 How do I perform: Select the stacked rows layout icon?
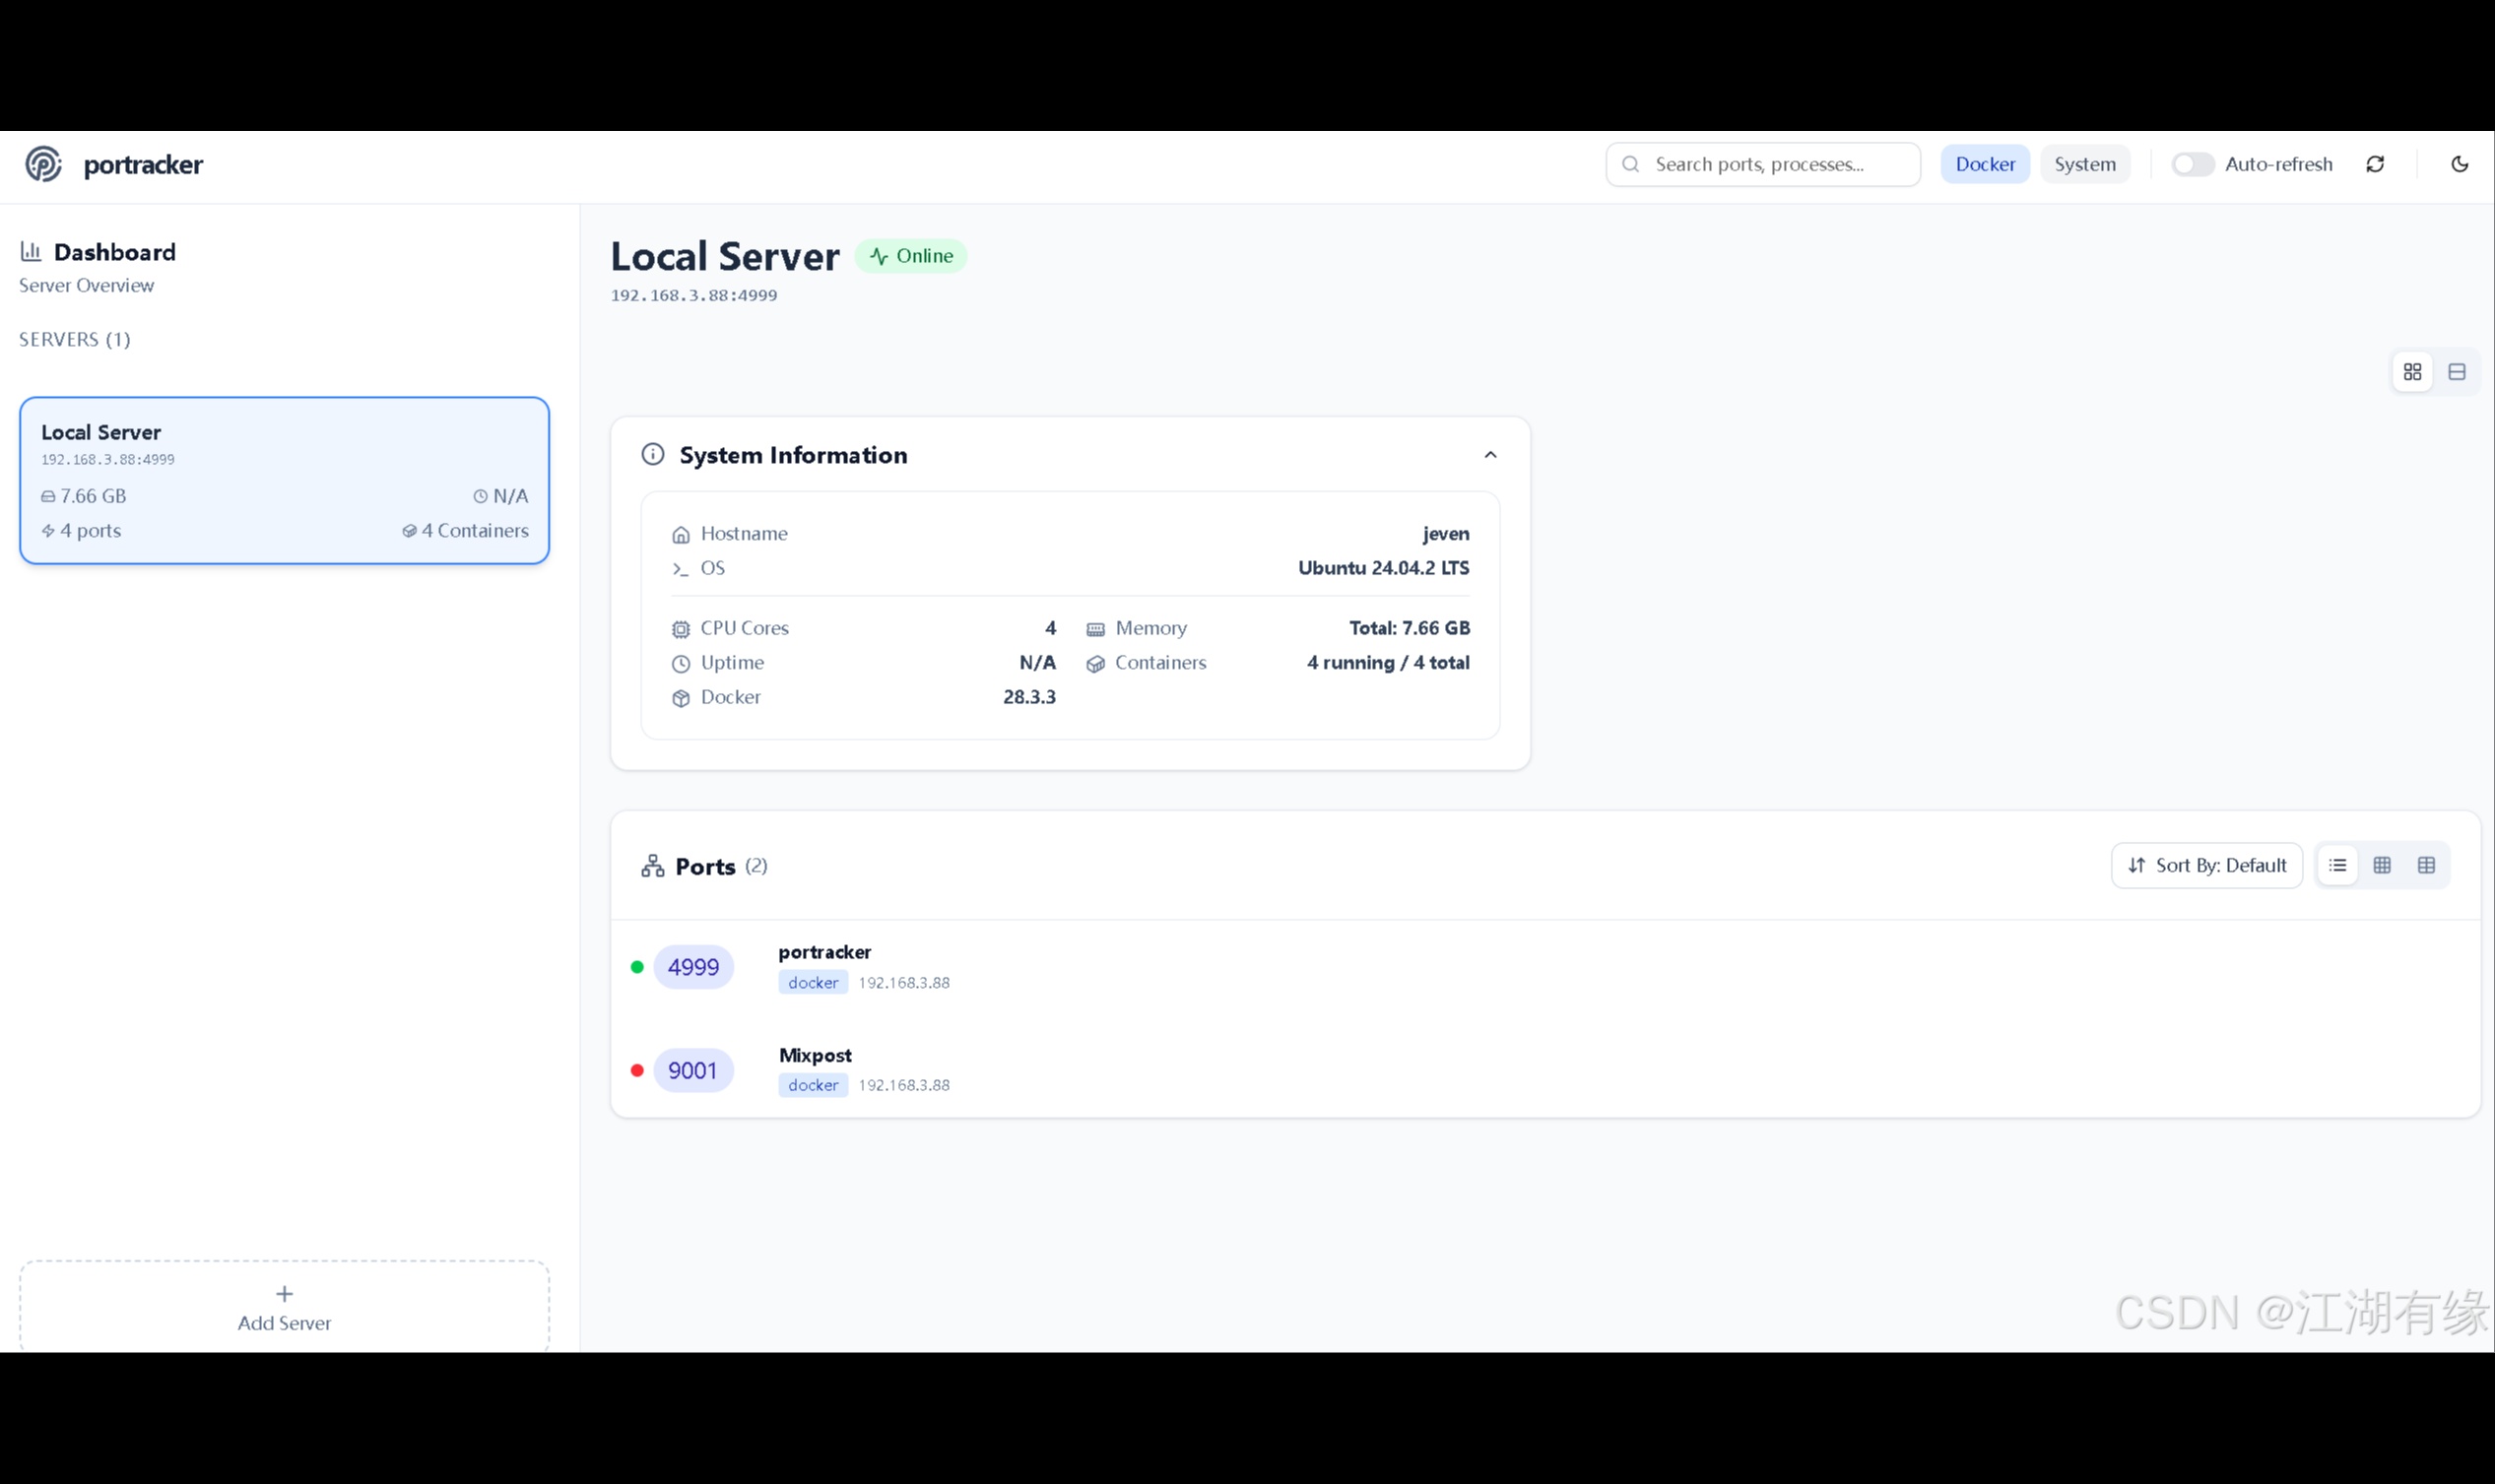[x=2456, y=372]
